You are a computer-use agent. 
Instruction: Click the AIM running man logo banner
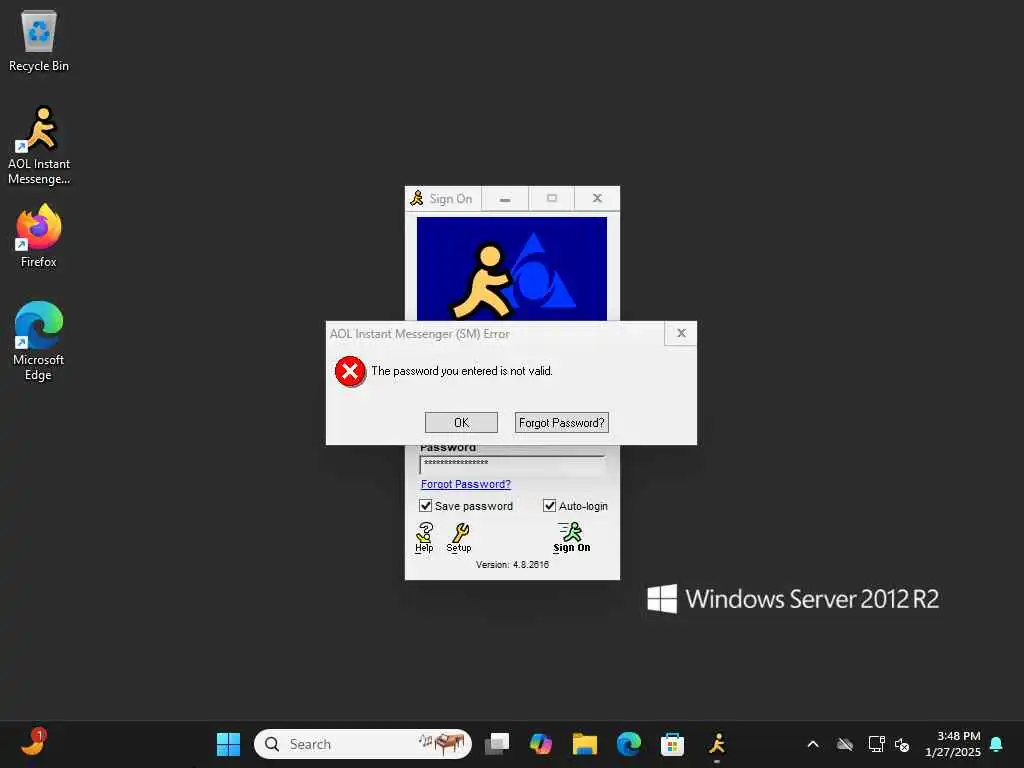[x=512, y=269]
